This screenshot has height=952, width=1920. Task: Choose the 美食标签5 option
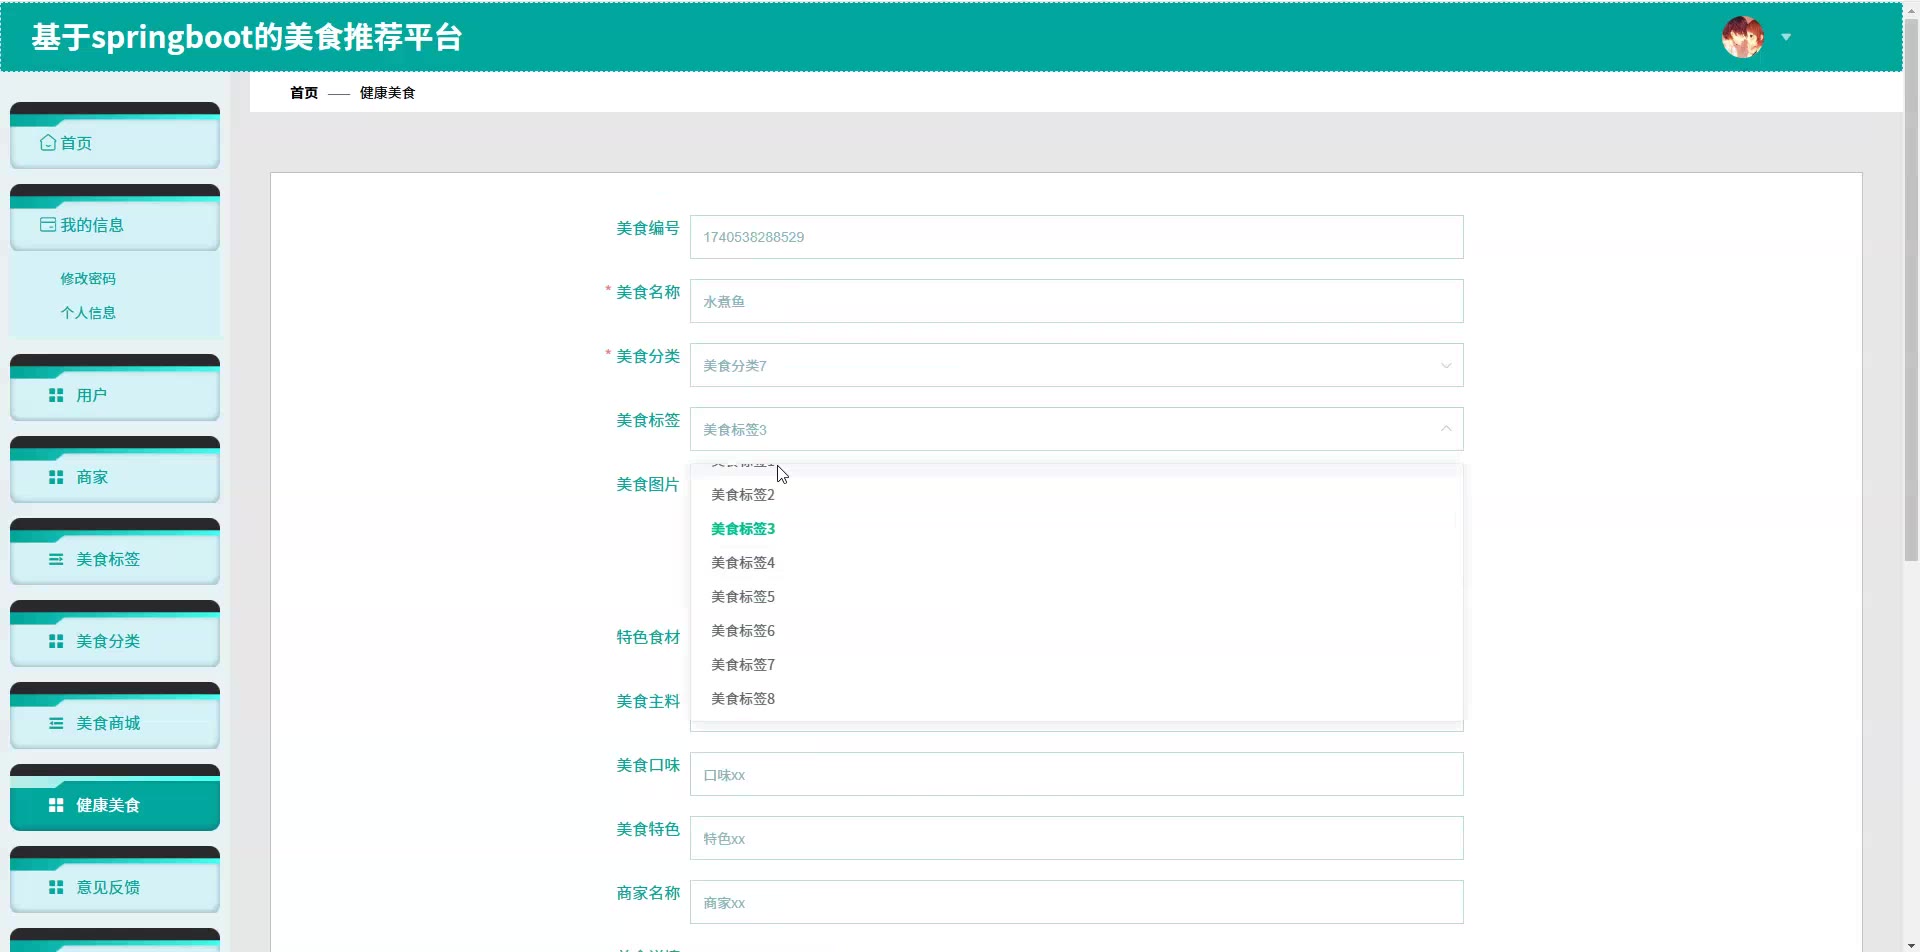tap(743, 597)
